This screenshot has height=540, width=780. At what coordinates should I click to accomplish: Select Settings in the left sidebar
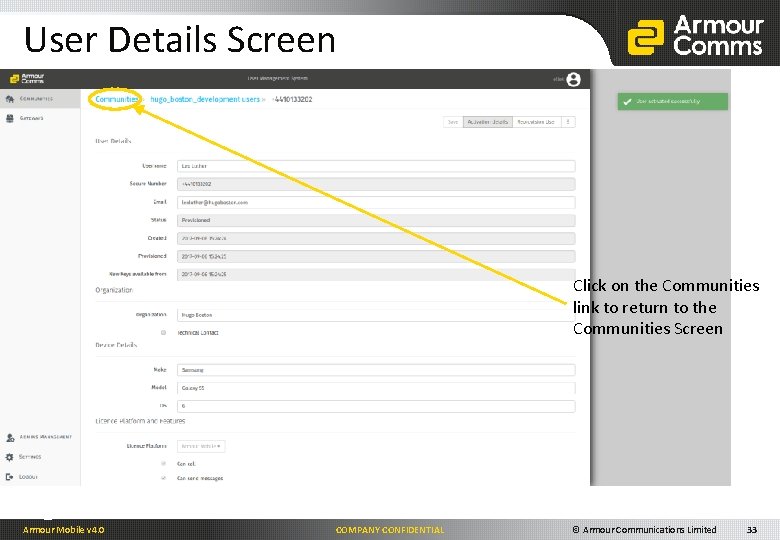pyautogui.click(x=30, y=456)
